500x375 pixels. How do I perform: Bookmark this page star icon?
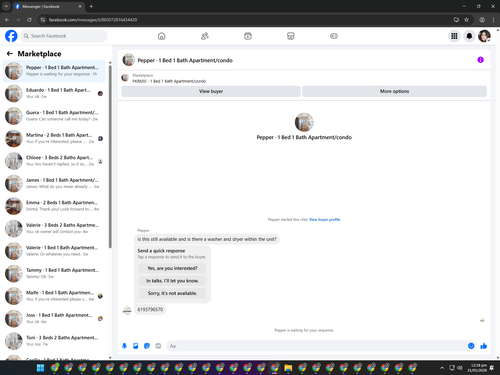[466, 20]
